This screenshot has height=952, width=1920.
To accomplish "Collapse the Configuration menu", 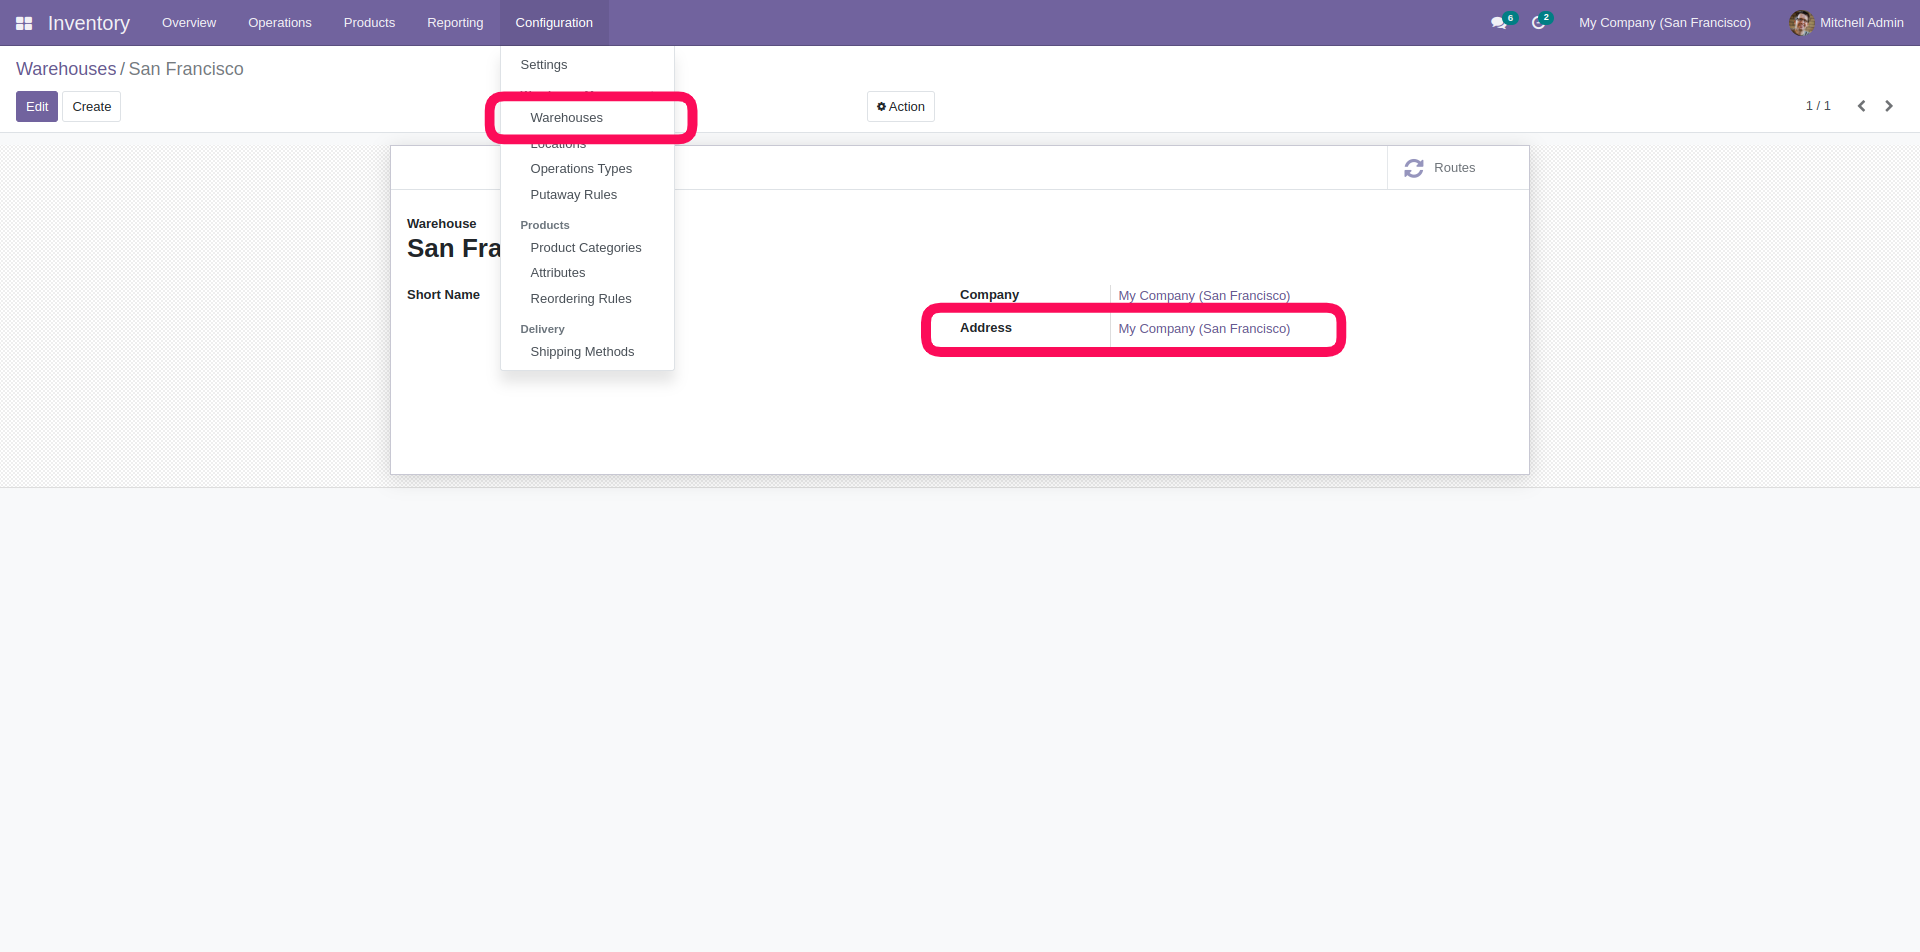I will coord(554,23).
